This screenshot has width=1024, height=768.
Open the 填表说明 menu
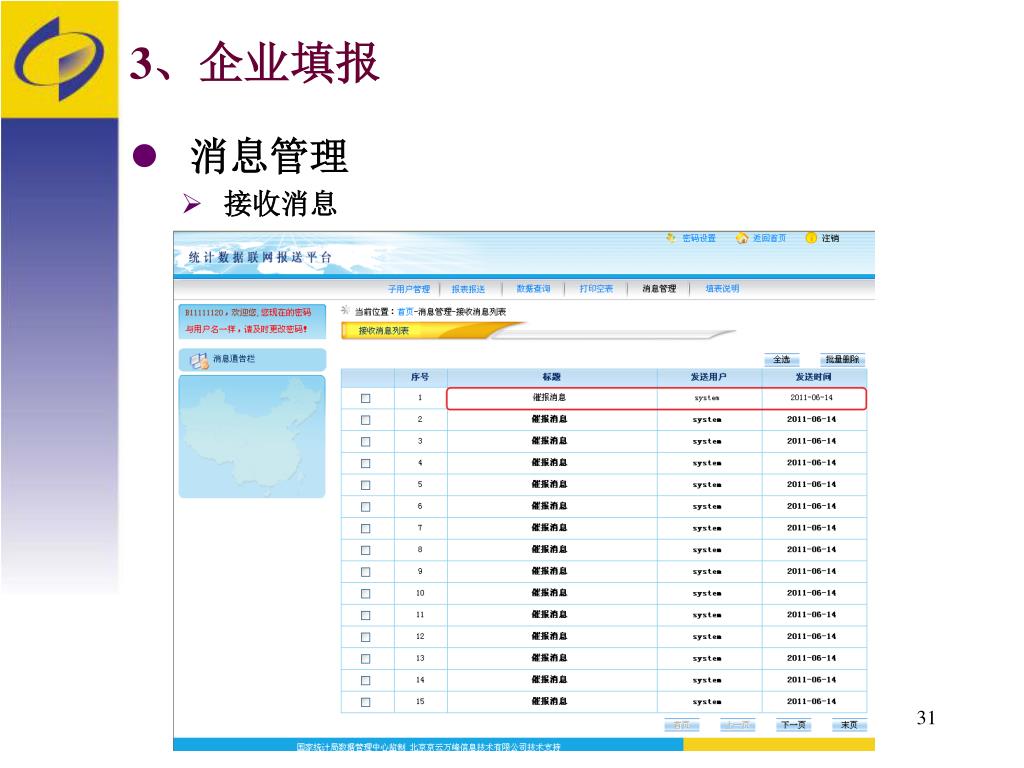point(722,289)
